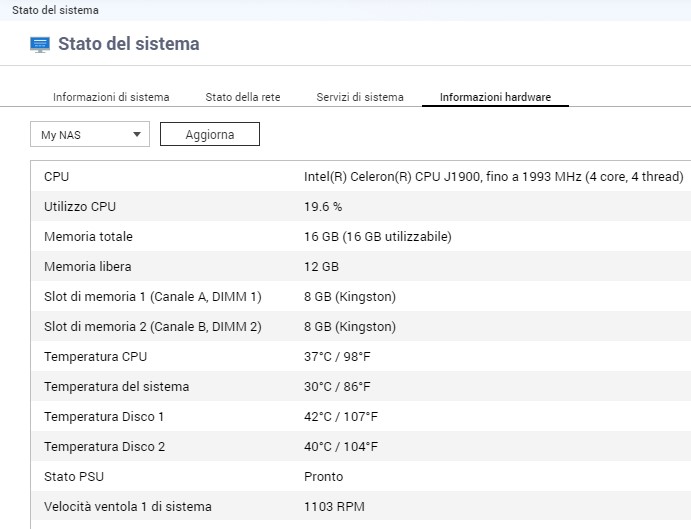Screen dimensions: 691x529
Task: Click the Slot di memoria 2 row
Action: (x=360, y=326)
